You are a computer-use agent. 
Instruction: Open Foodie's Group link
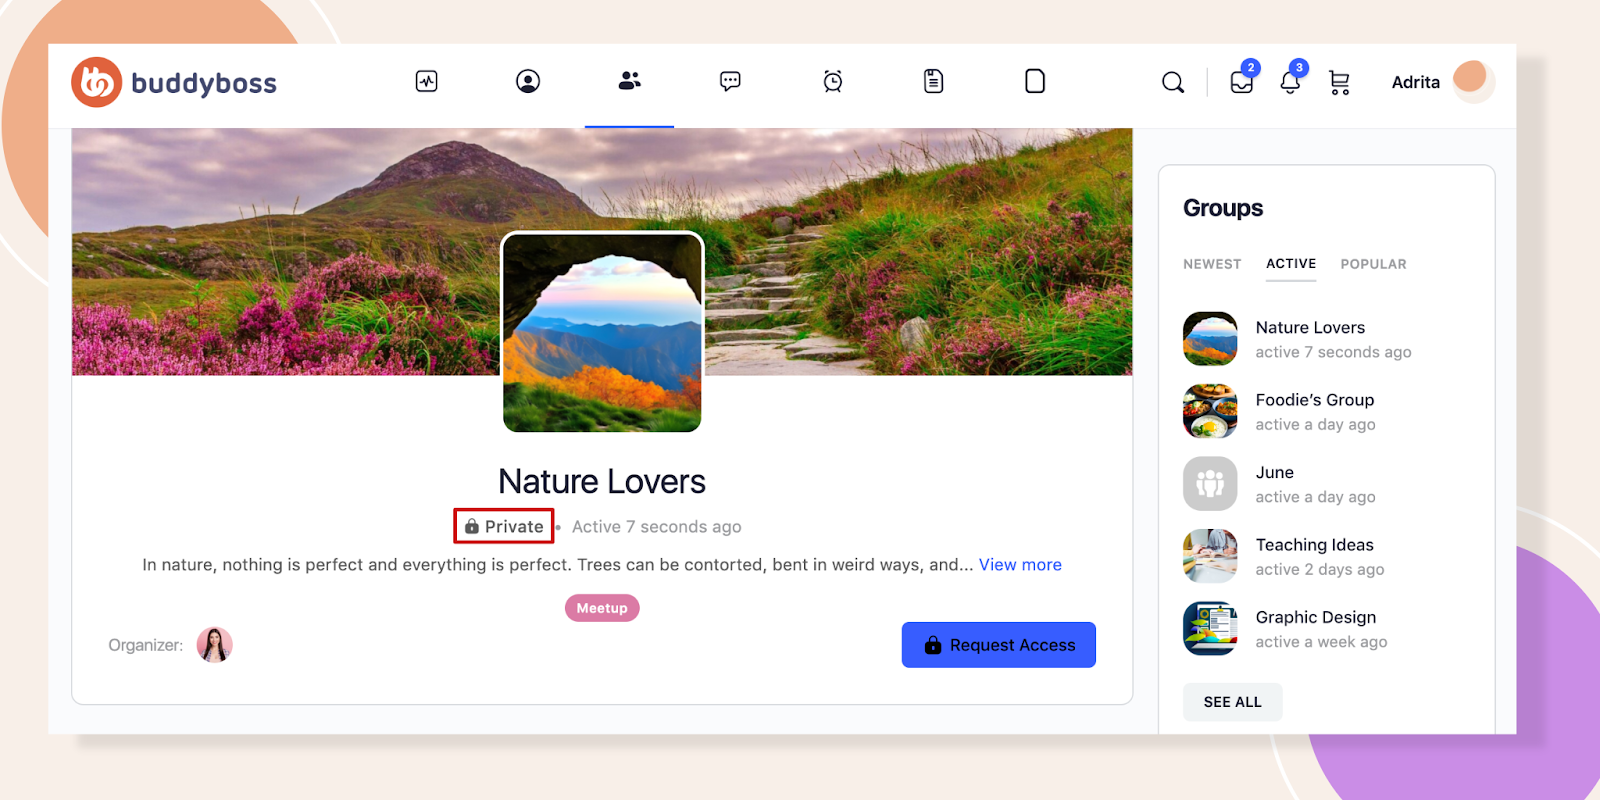(x=1315, y=400)
